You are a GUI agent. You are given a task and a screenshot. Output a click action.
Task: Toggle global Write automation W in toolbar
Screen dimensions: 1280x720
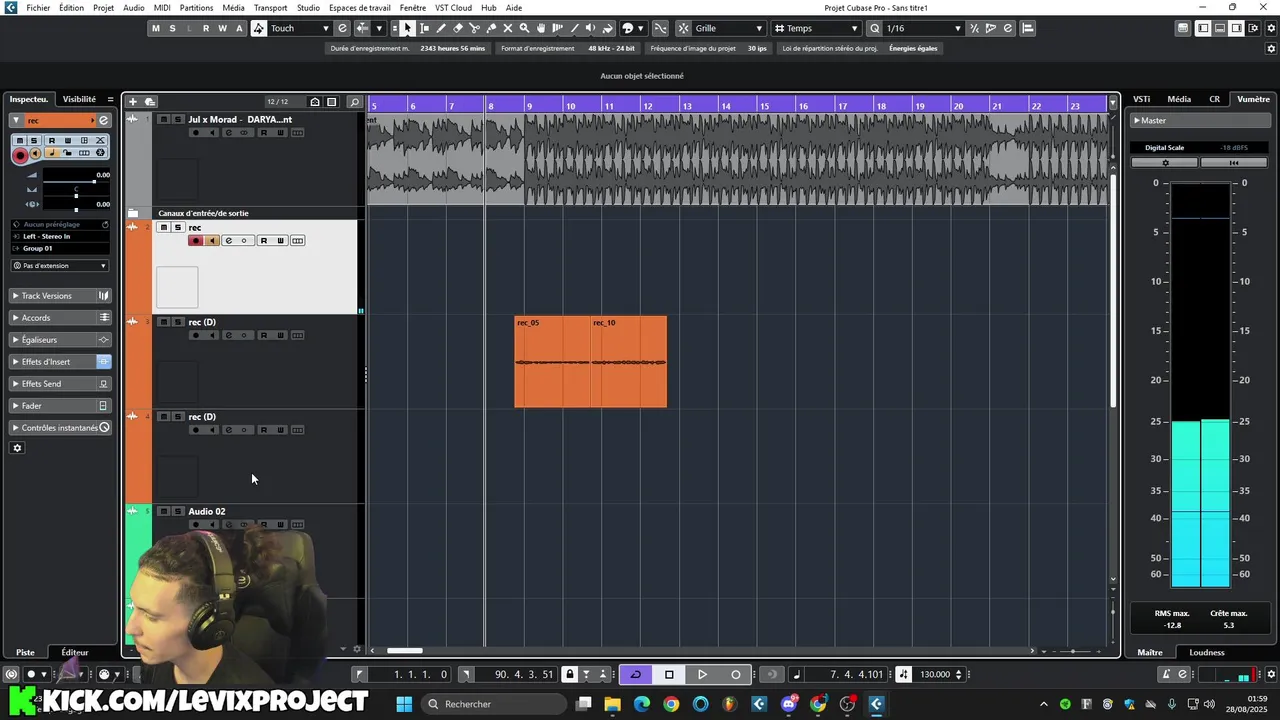[x=222, y=28]
